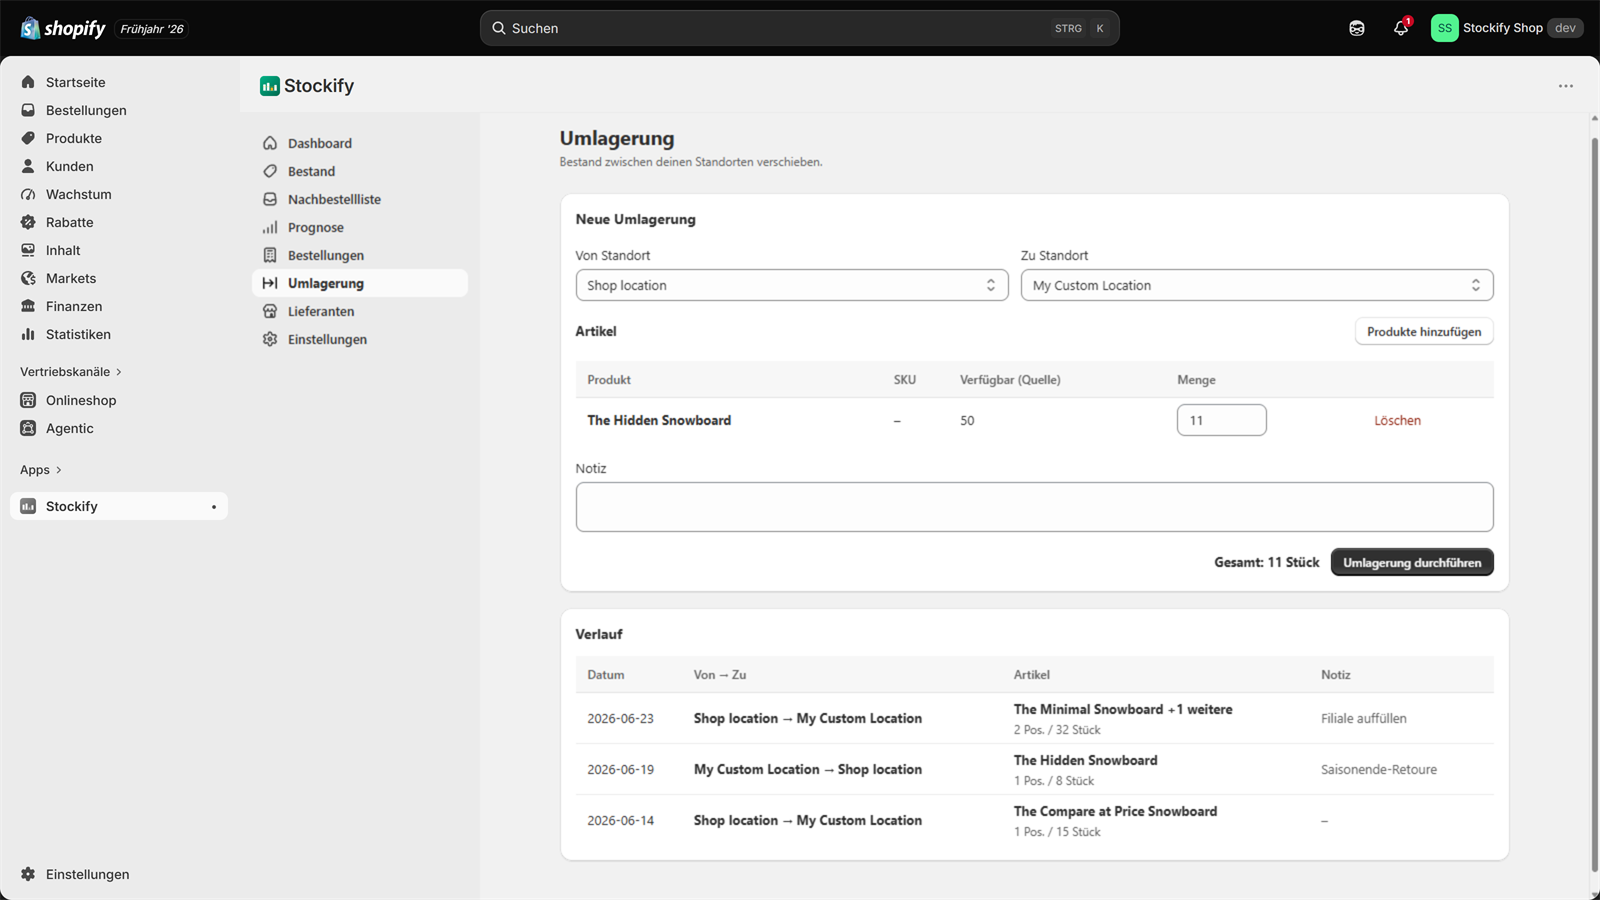Click the Onlineshop store icon
This screenshot has width=1600, height=900.
tap(28, 400)
